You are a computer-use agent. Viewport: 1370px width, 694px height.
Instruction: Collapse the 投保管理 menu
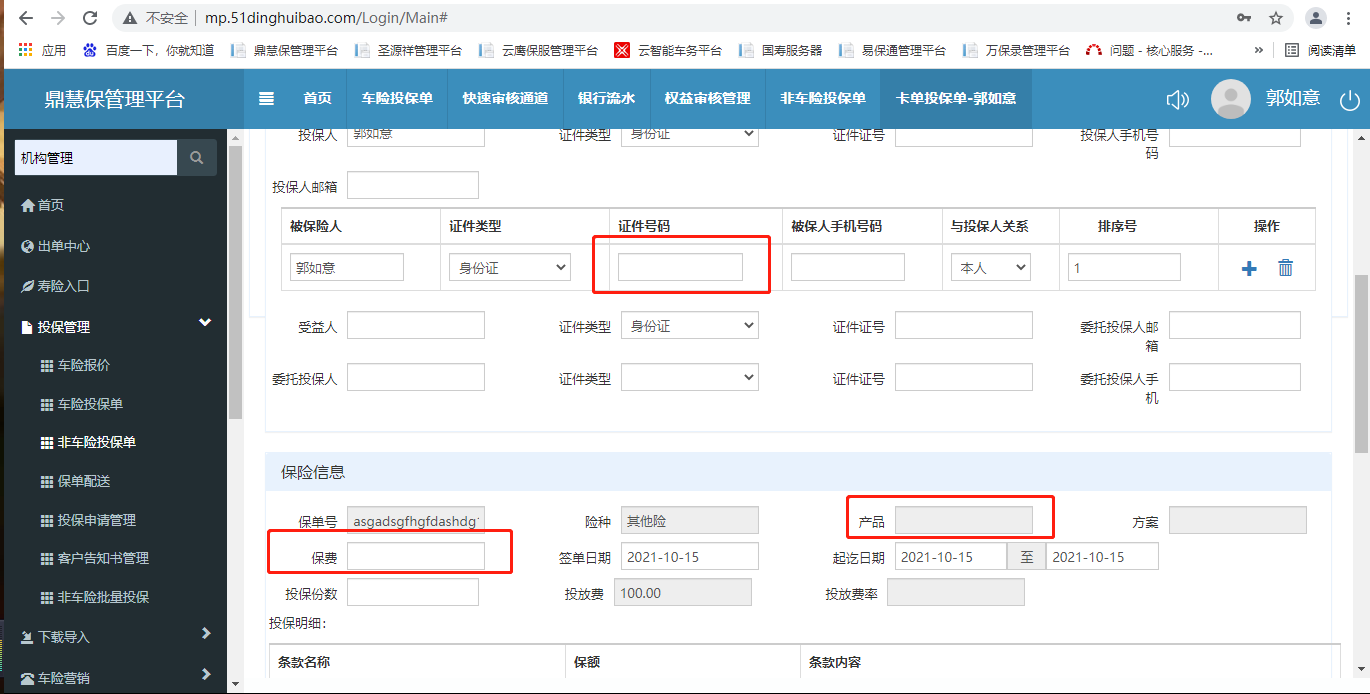(x=115, y=326)
